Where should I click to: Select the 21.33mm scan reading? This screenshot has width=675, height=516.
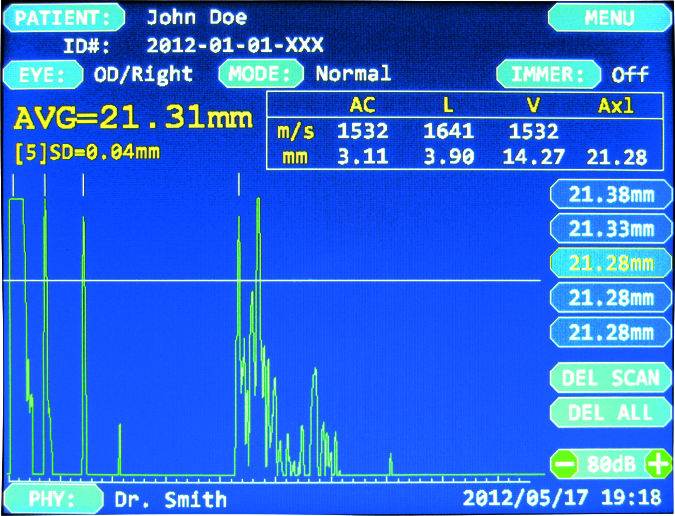point(611,229)
